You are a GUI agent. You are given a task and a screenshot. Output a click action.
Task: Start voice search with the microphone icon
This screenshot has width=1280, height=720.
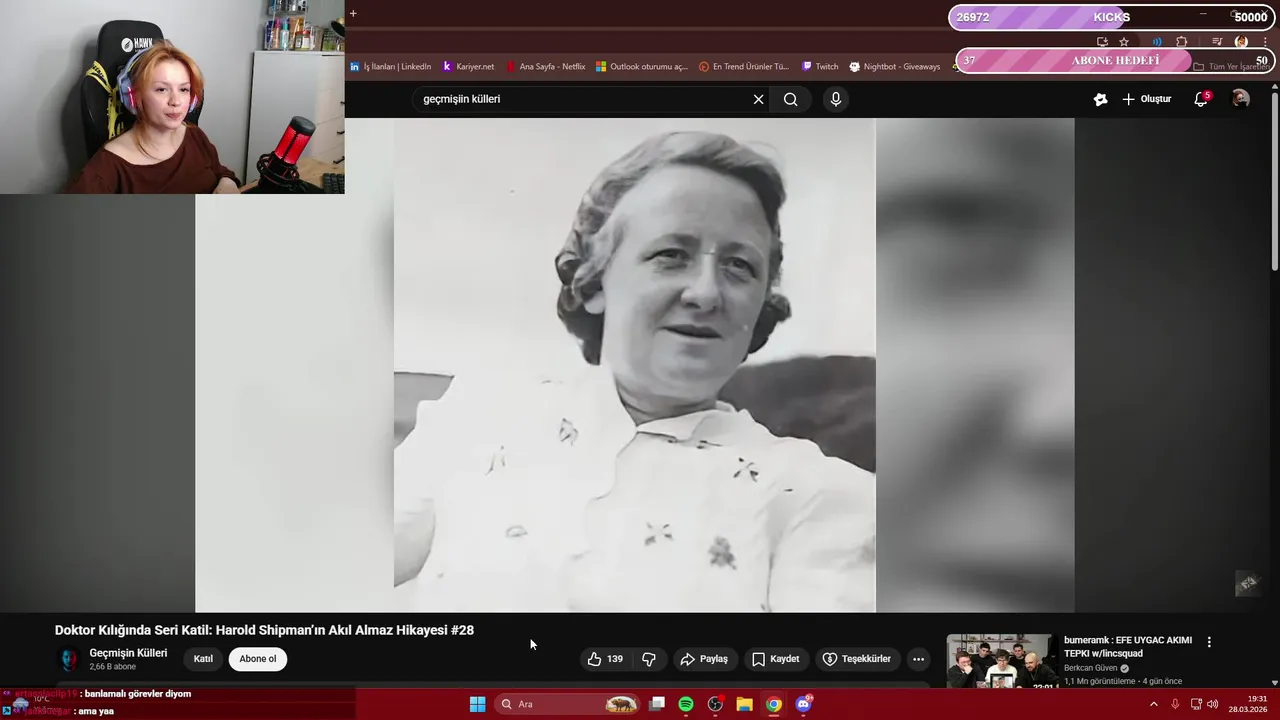(836, 99)
